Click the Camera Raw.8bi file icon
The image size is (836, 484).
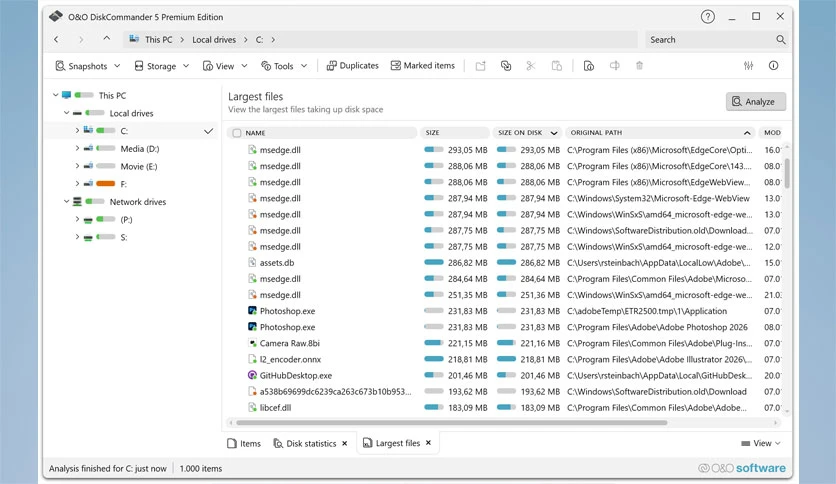252,343
